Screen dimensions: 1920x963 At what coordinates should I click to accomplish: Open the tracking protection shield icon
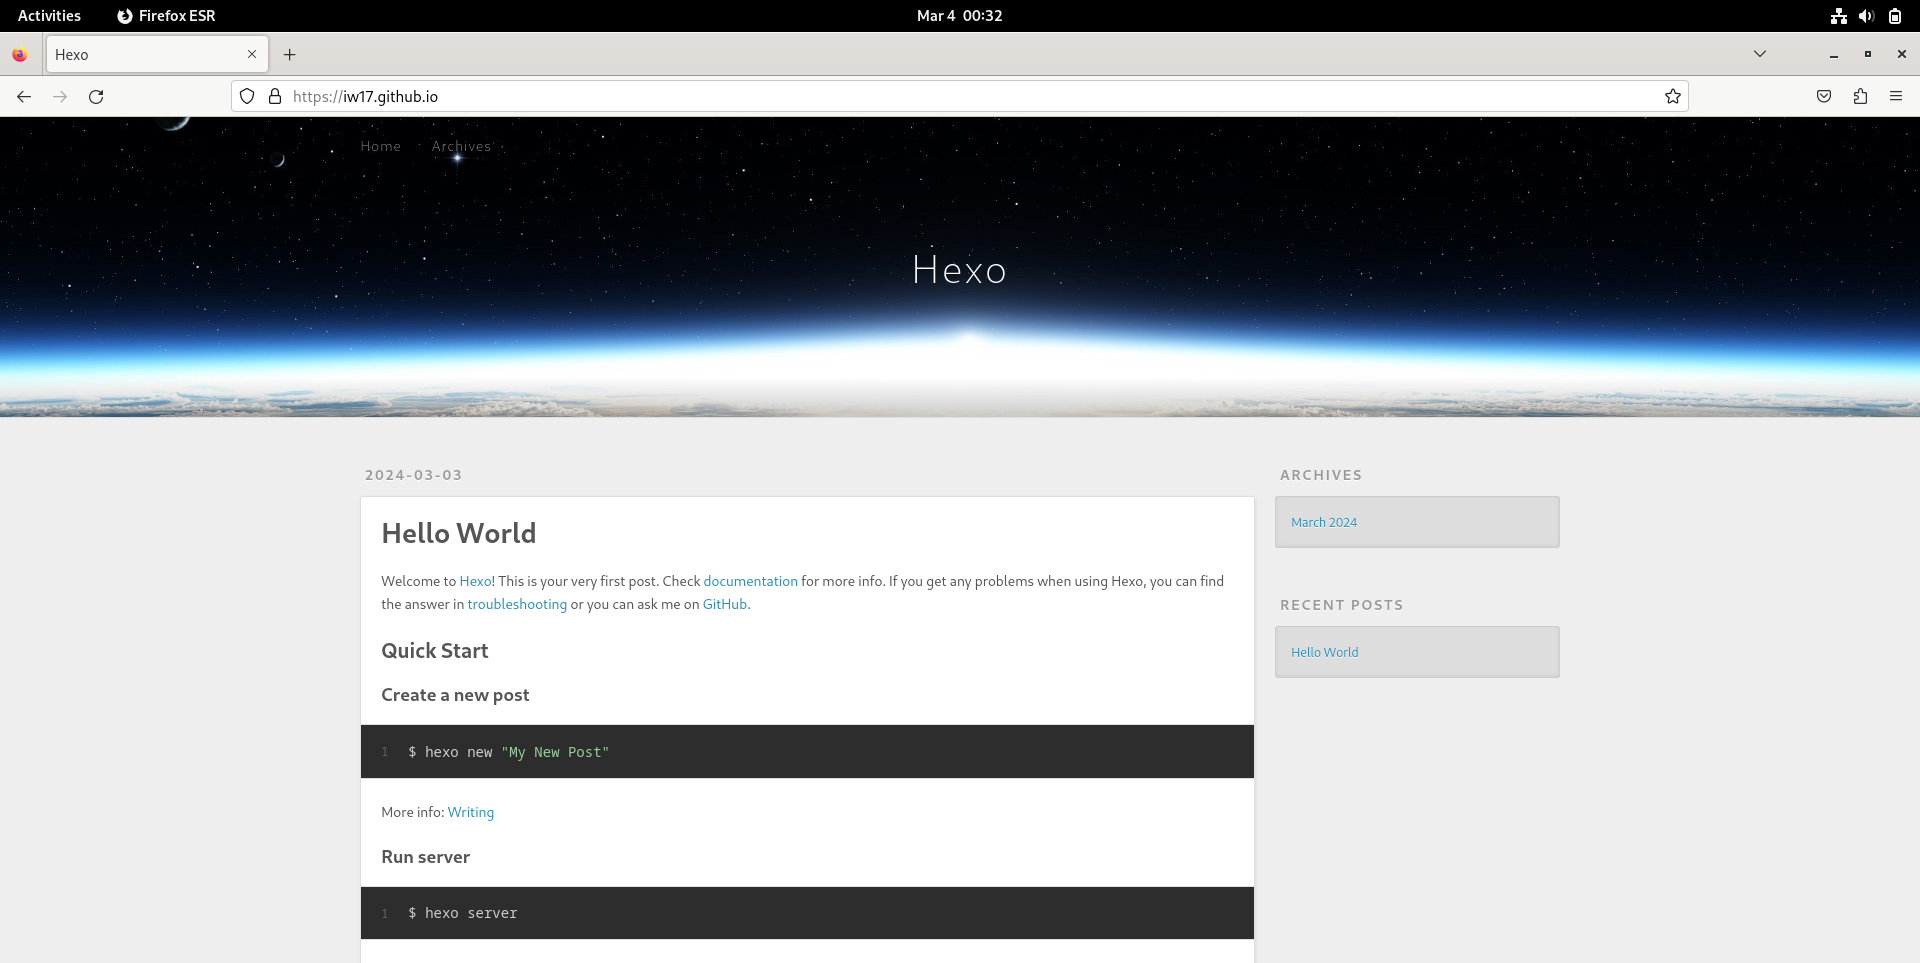pos(247,96)
